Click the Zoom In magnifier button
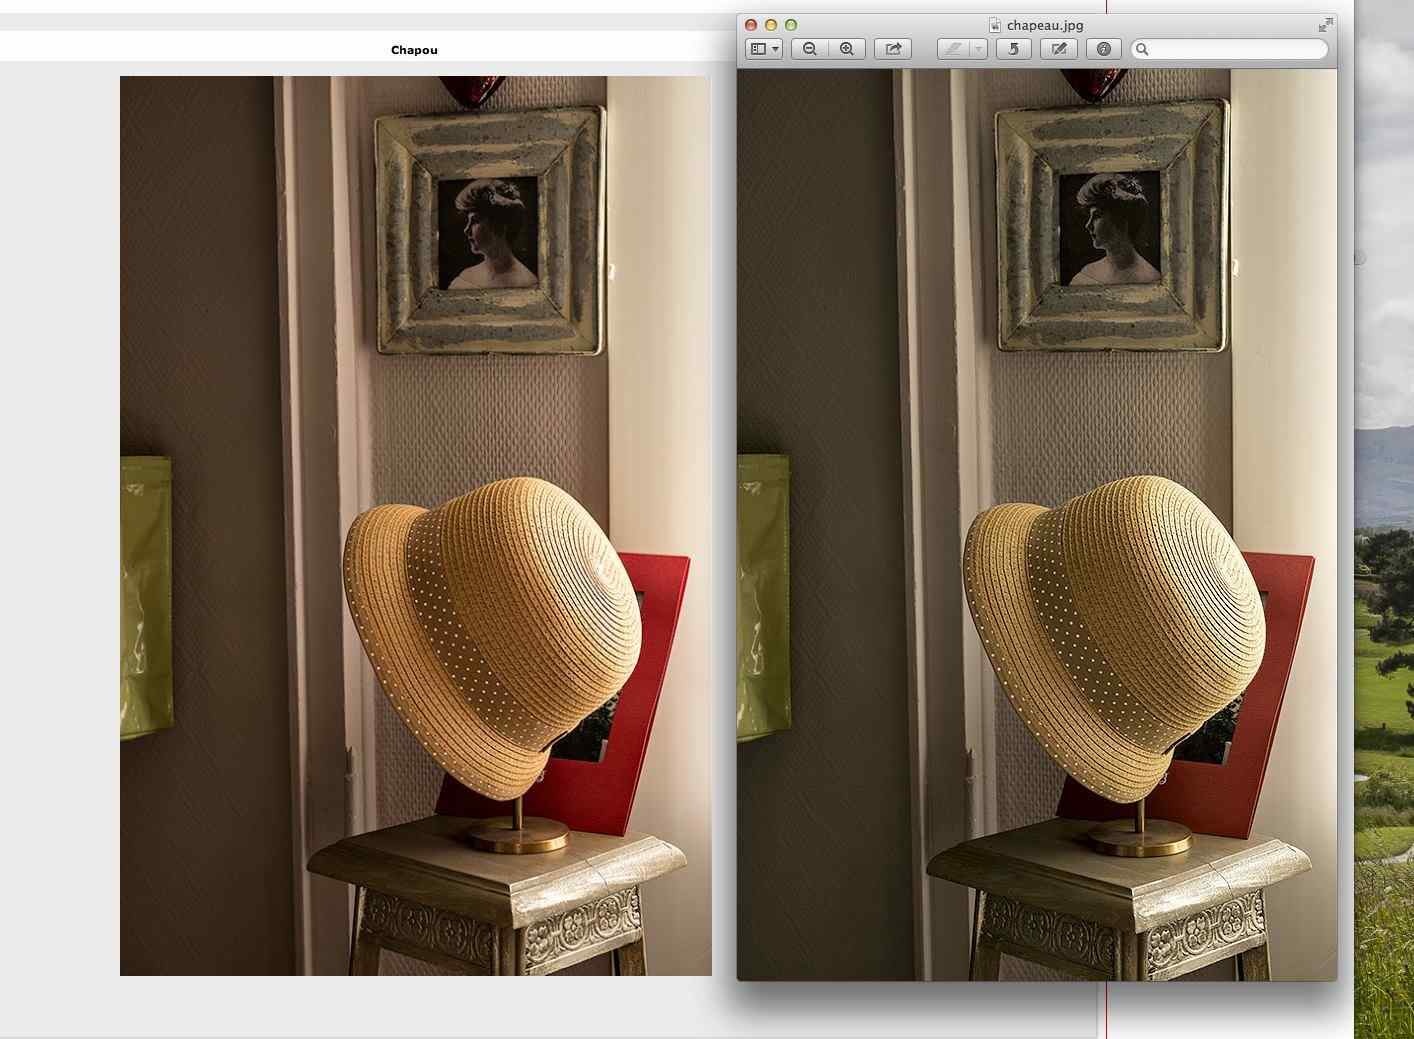 (847, 48)
